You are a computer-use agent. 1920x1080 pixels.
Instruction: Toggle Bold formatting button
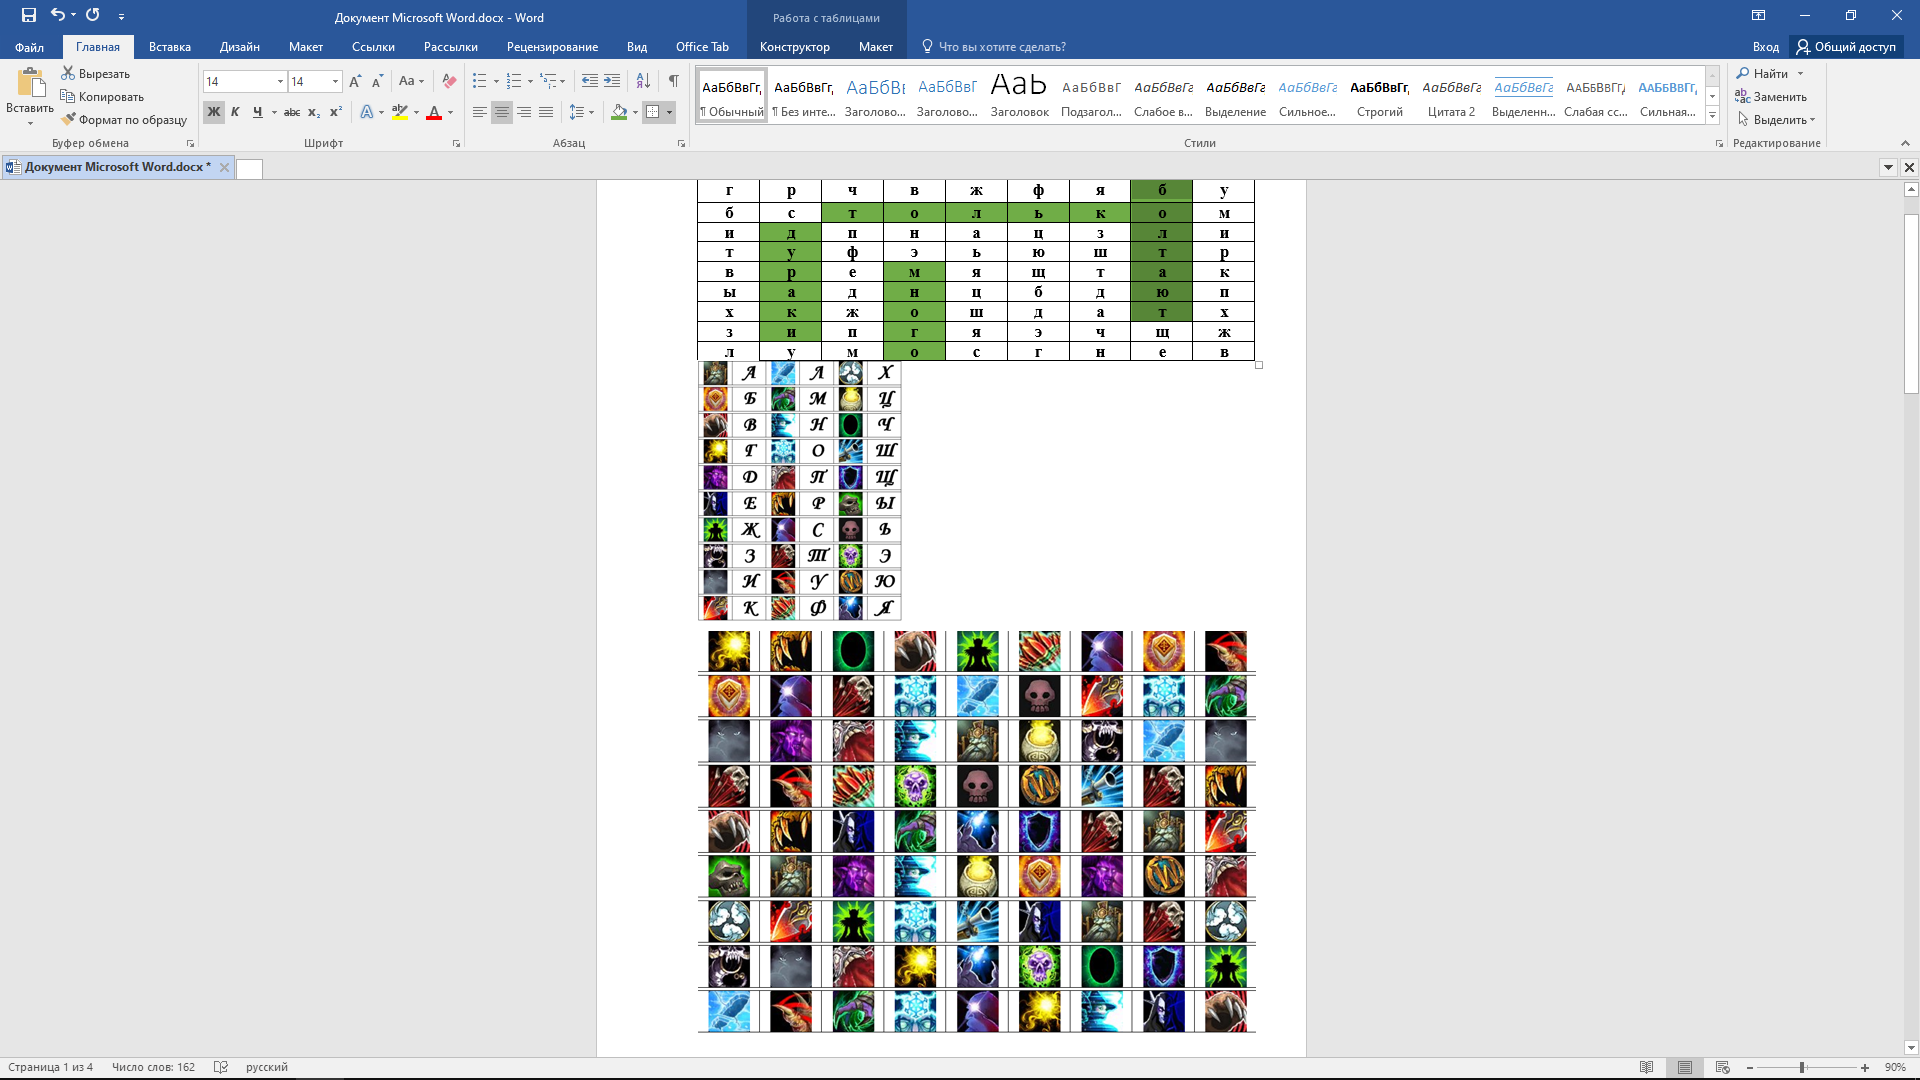[x=213, y=112]
